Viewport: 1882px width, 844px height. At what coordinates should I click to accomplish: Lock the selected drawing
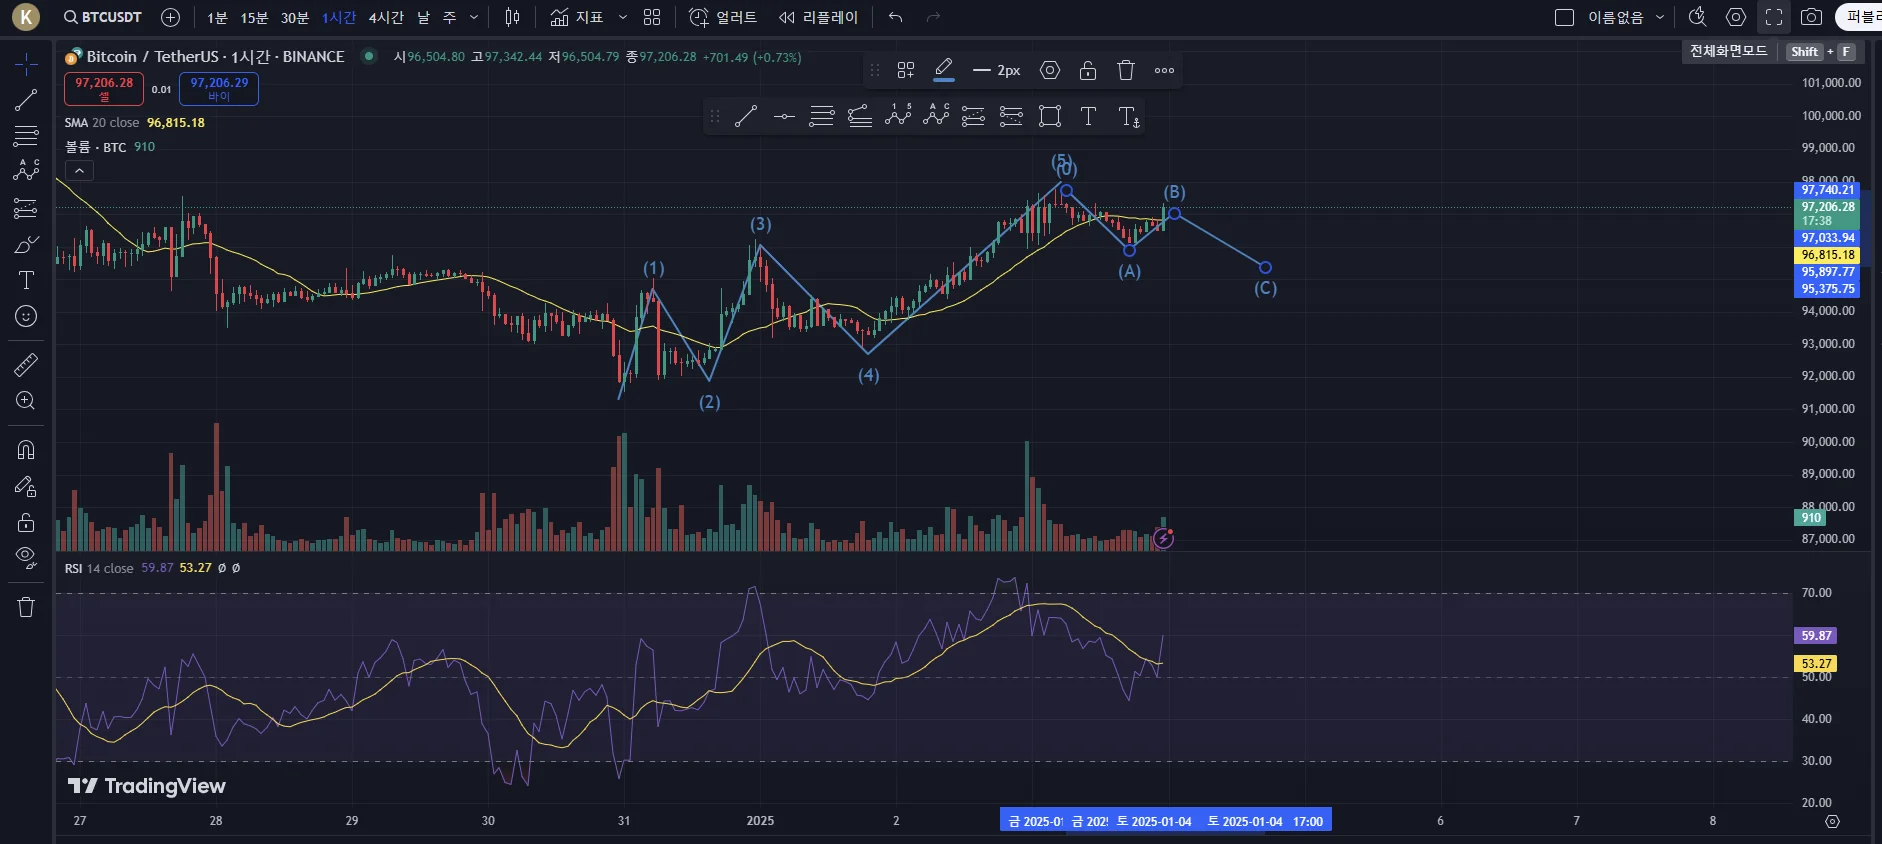(1088, 70)
